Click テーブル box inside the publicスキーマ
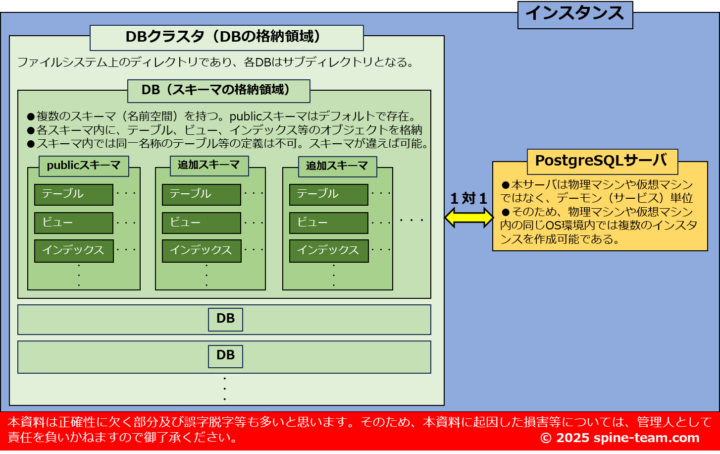 (x=73, y=195)
